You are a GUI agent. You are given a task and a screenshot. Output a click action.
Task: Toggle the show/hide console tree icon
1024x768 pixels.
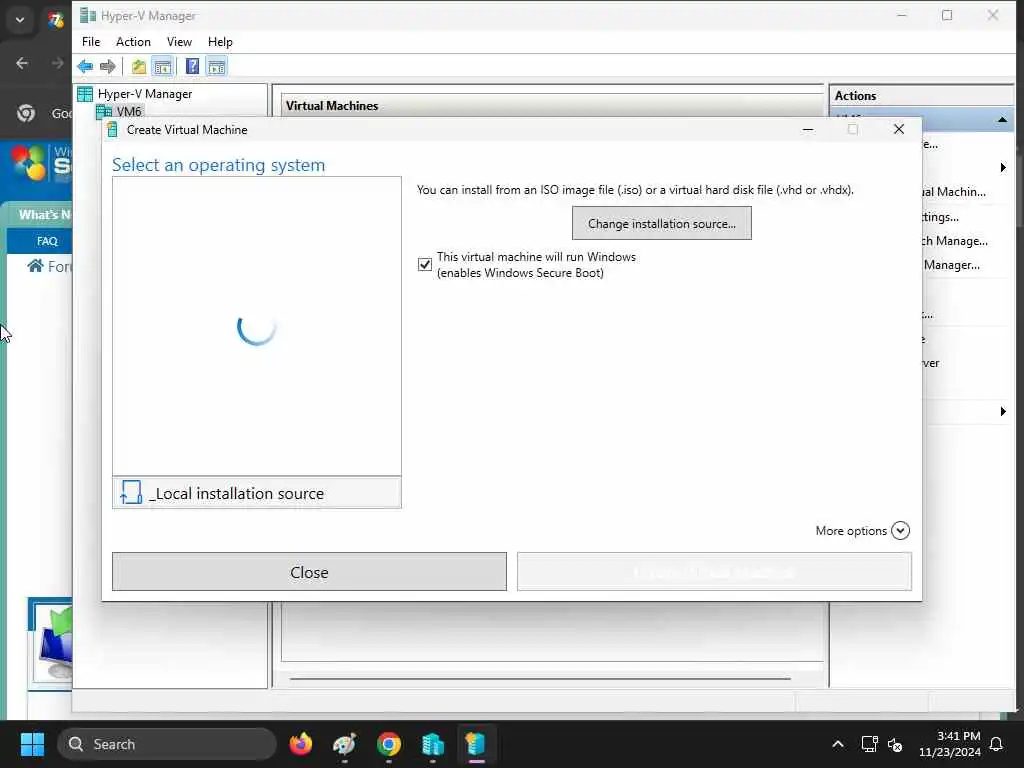(163, 66)
